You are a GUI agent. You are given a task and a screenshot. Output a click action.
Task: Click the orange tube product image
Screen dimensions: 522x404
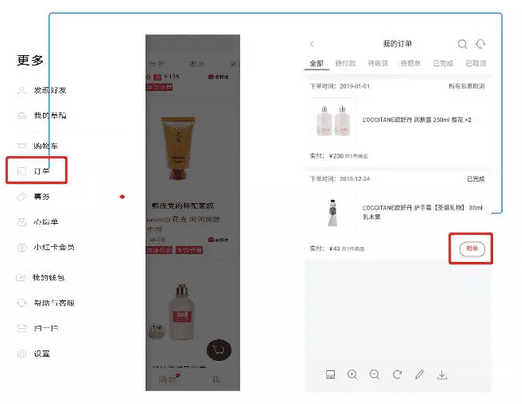[178, 148]
